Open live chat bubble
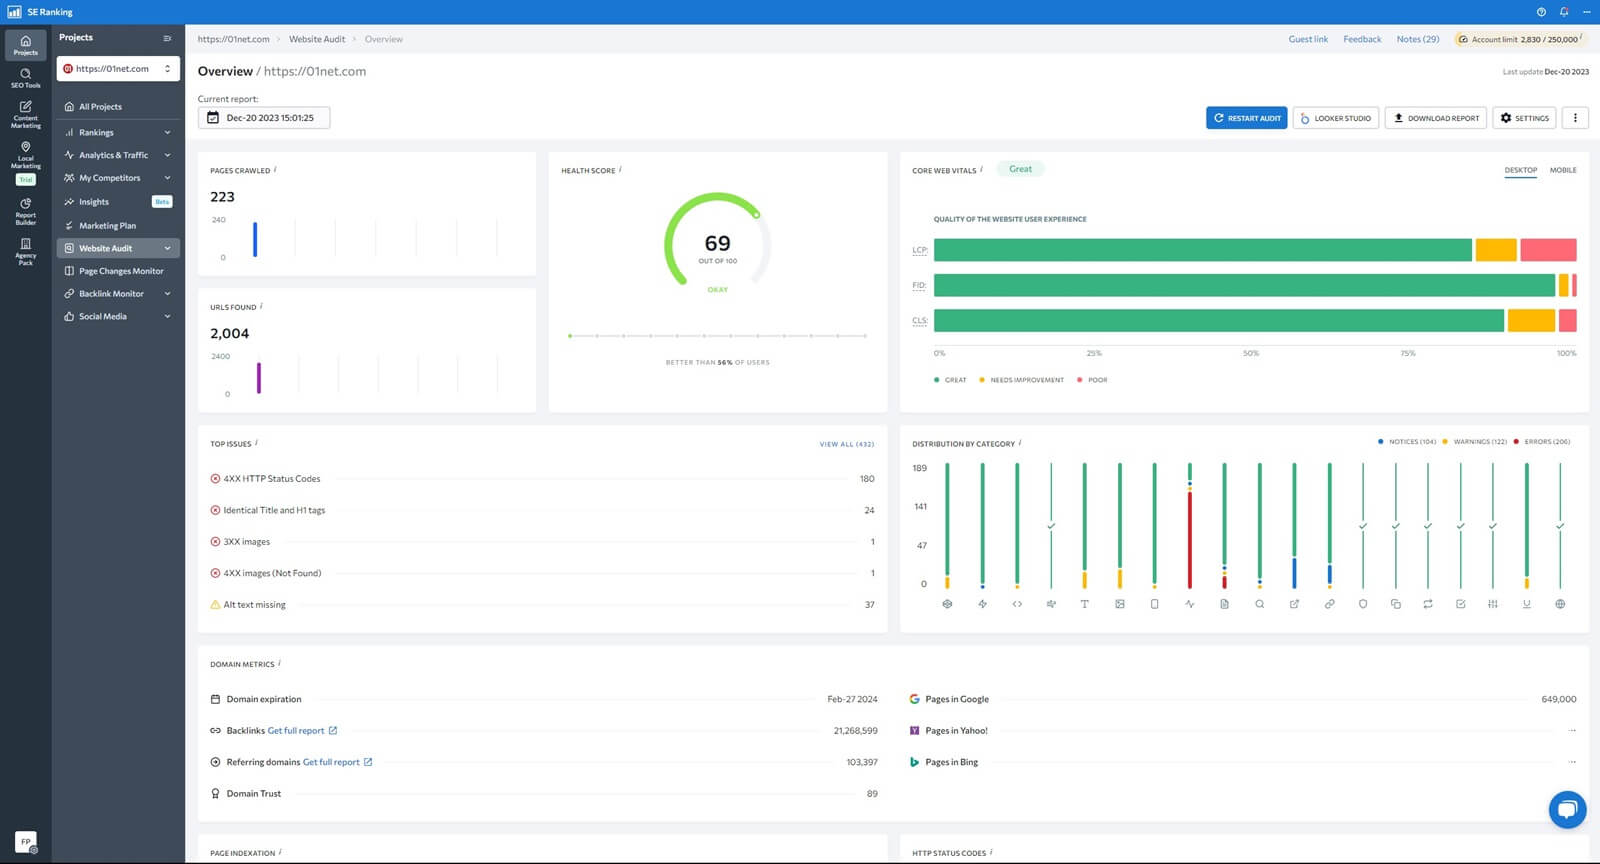The image size is (1600, 864). click(x=1567, y=809)
